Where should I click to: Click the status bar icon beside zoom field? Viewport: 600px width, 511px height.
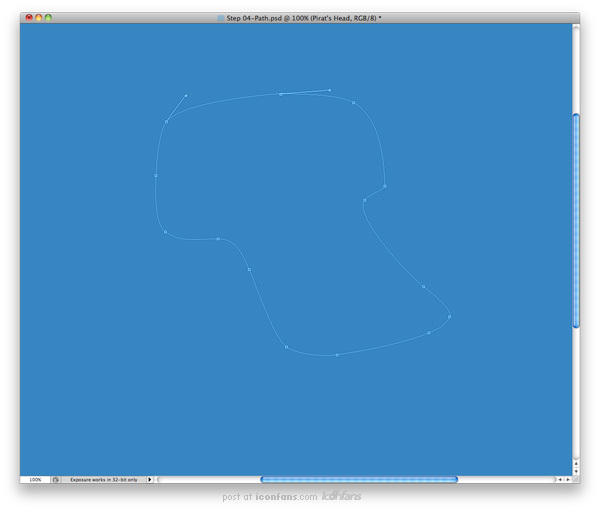[56, 480]
